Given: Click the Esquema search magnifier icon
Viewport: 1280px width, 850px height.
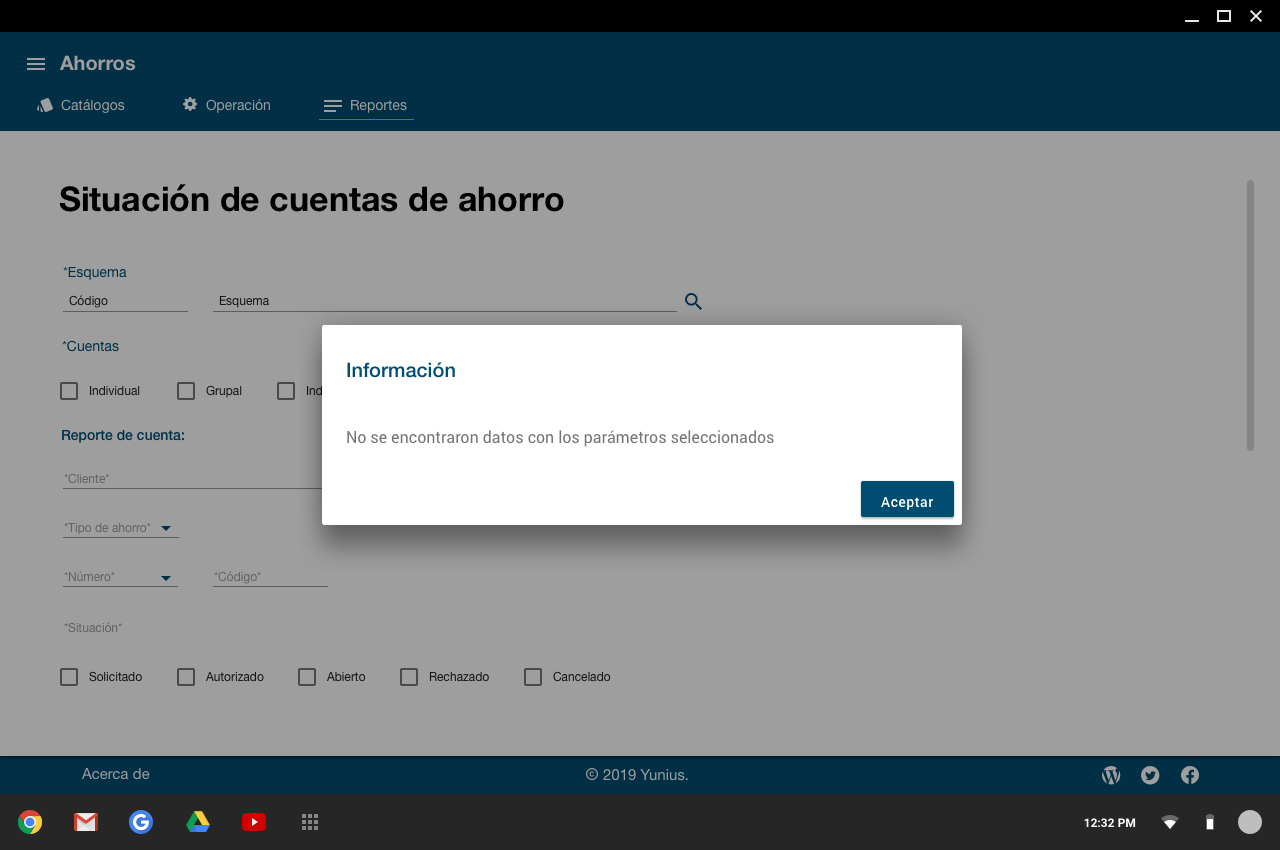Looking at the screenshot, I should 693,301.
